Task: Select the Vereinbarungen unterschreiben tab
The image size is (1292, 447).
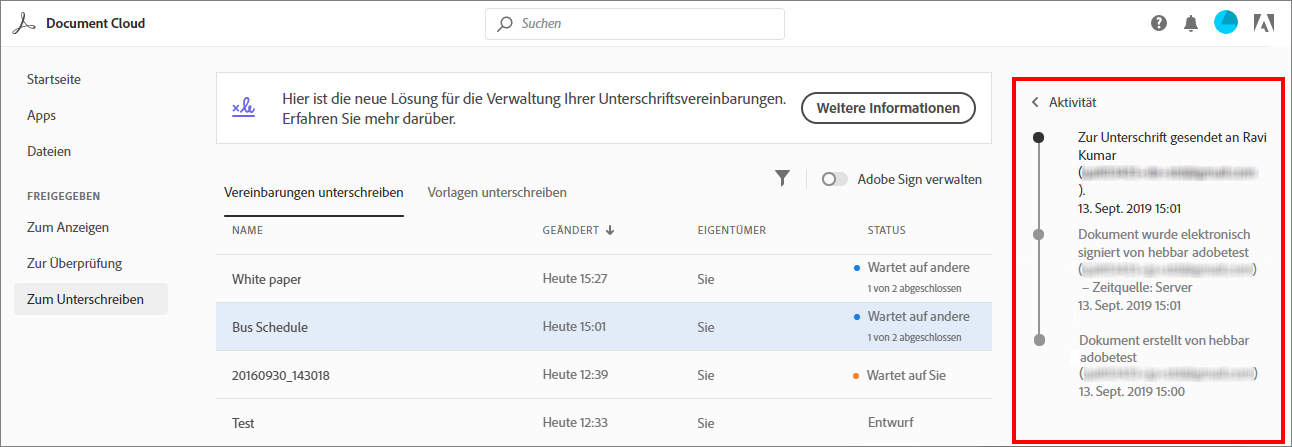Action: point(313,192)
